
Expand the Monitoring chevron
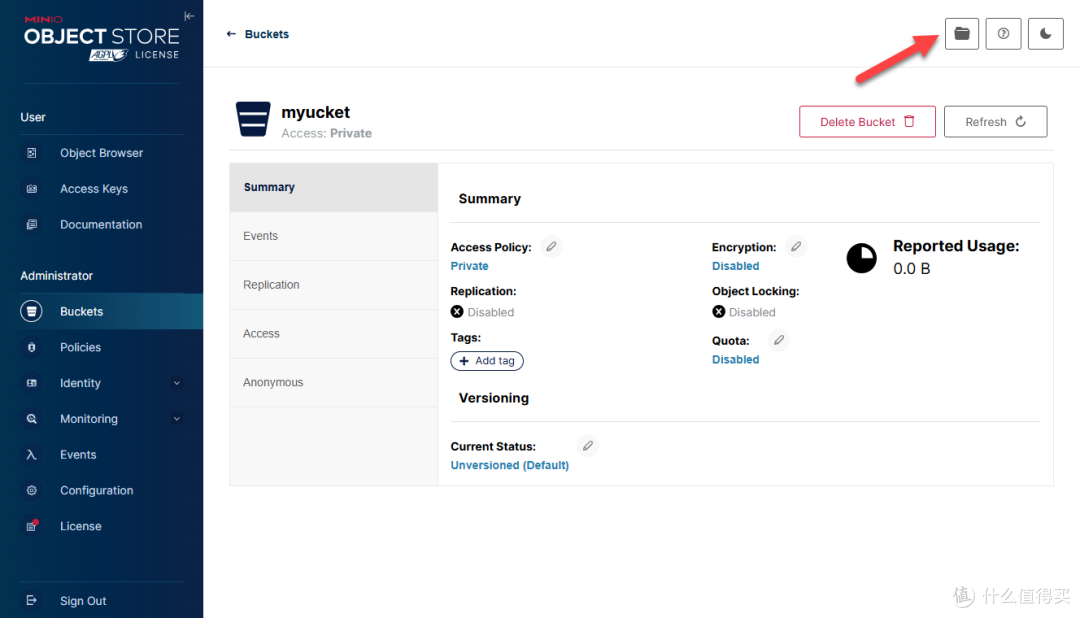coord(177,419)
